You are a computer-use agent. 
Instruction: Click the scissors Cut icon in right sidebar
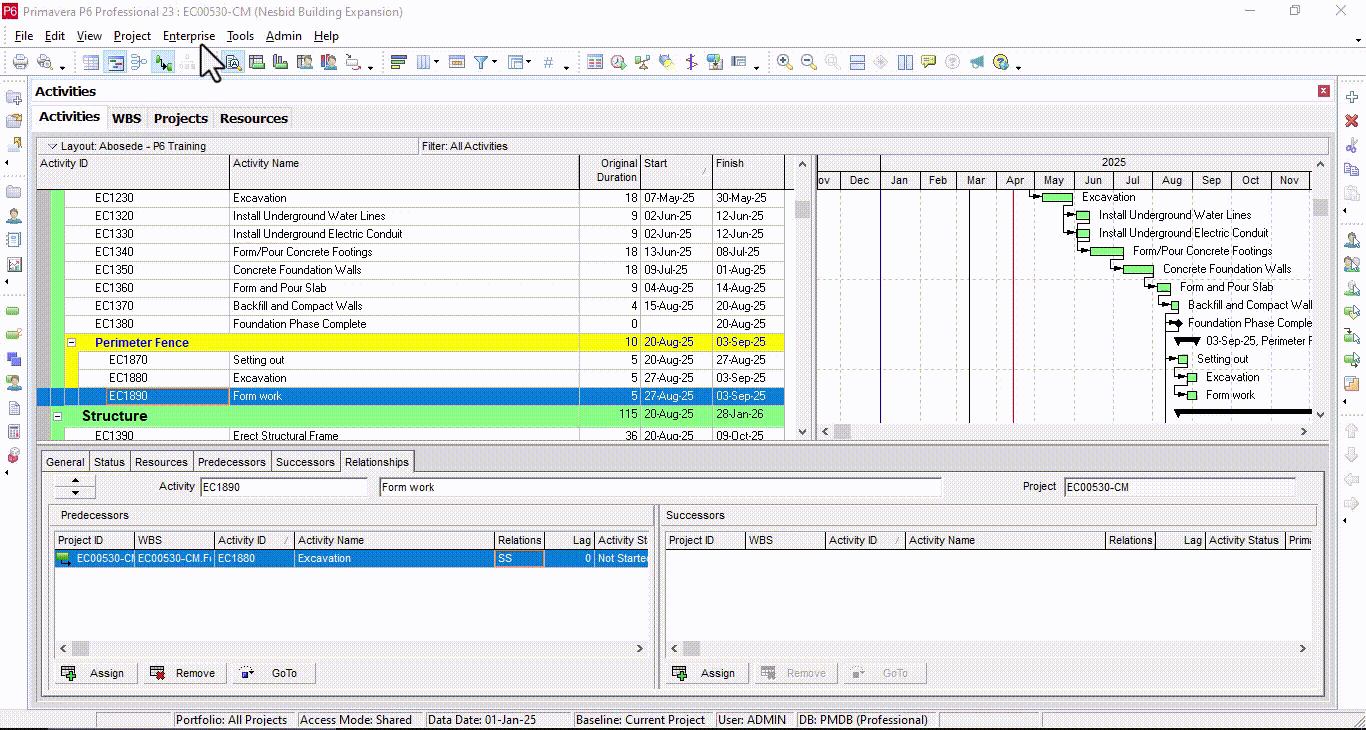point(1352,145)
